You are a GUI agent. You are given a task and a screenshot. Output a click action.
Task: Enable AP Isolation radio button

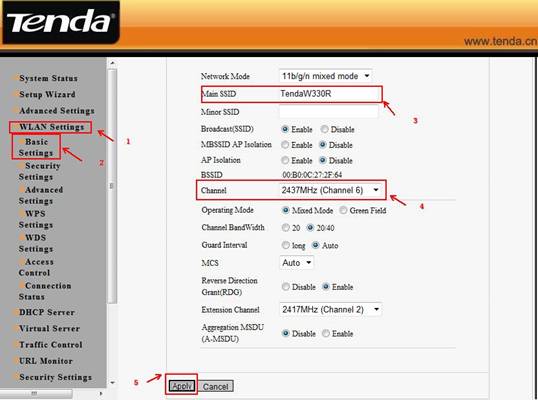point(285,160)
